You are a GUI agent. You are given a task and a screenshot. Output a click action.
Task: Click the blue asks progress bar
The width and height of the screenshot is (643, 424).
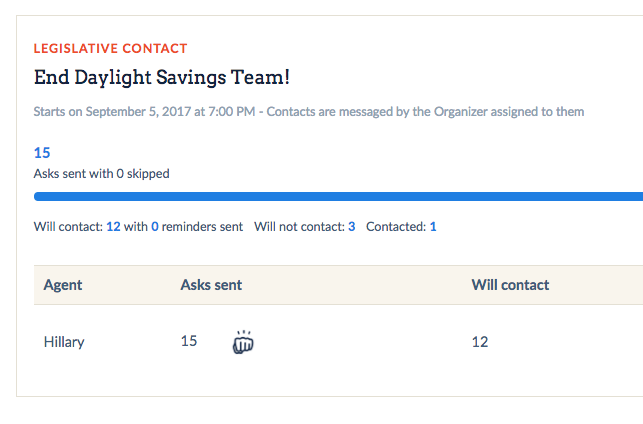338,196
